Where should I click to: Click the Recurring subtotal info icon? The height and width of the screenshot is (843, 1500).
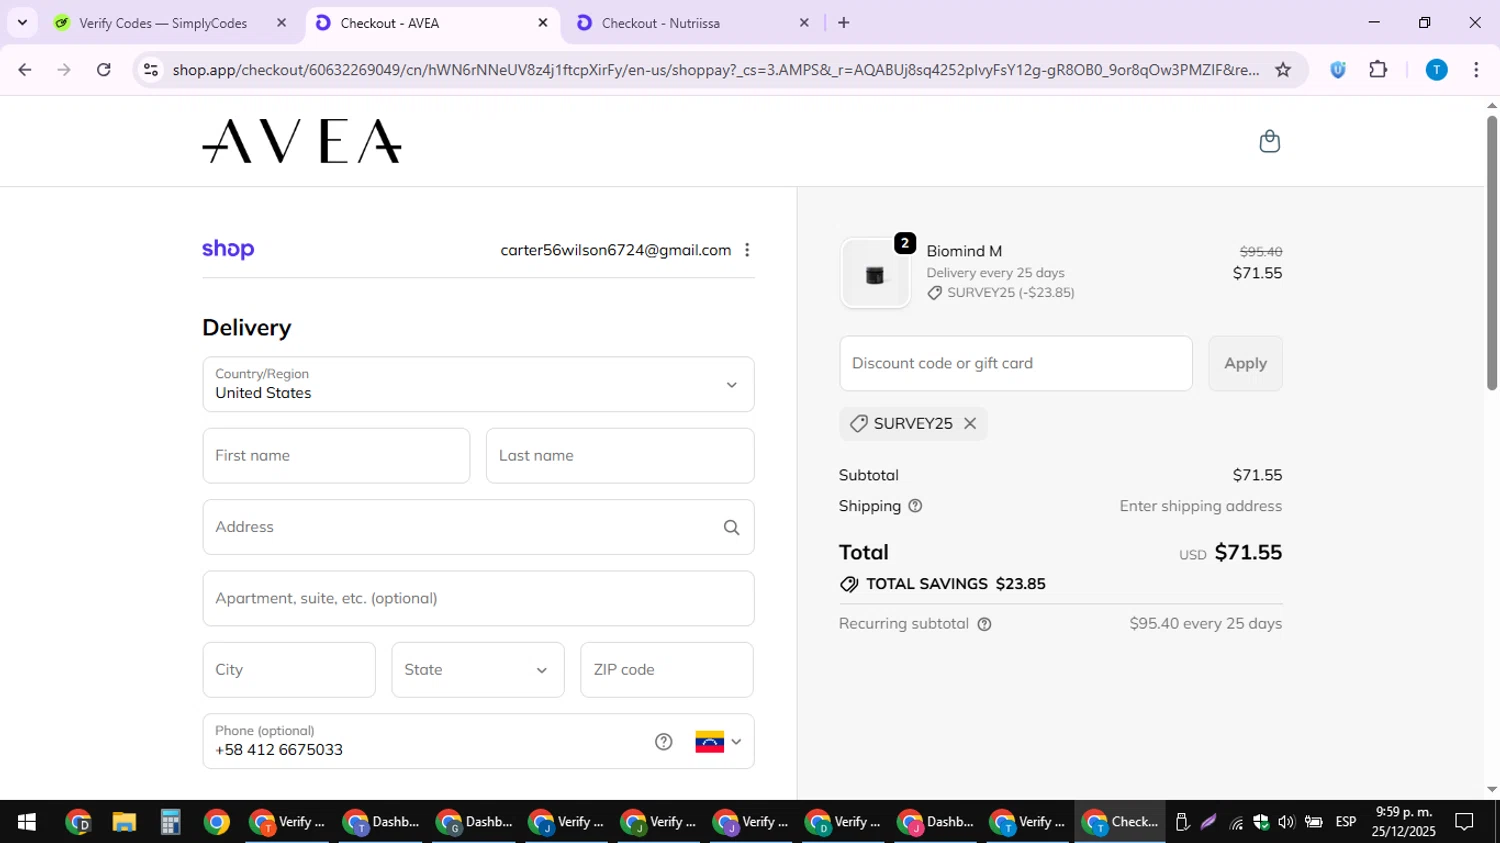[x=984, y=624]
